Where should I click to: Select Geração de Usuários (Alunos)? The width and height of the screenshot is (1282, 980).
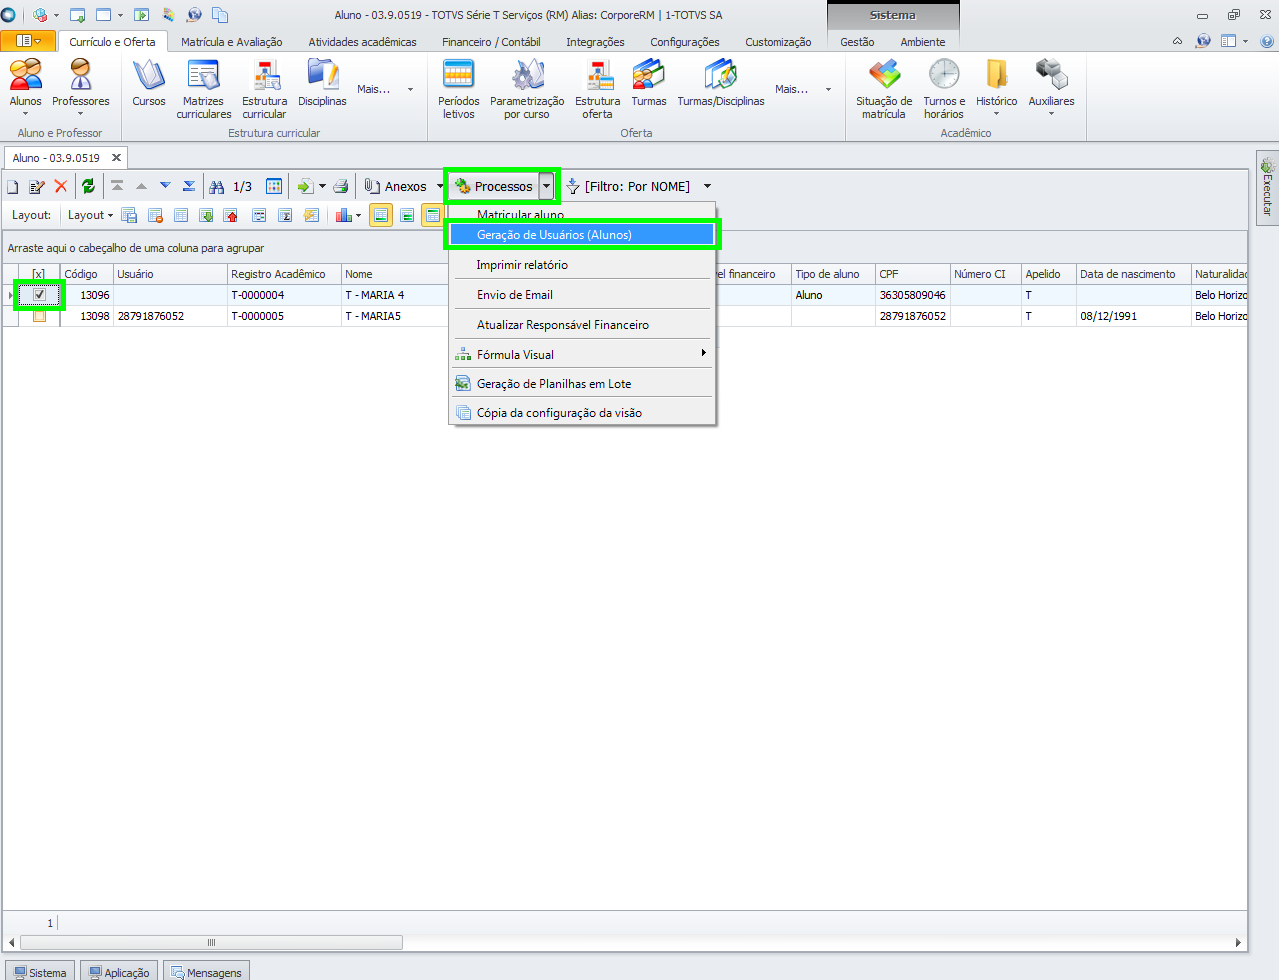pyautogui.click(x=582, y=235)
